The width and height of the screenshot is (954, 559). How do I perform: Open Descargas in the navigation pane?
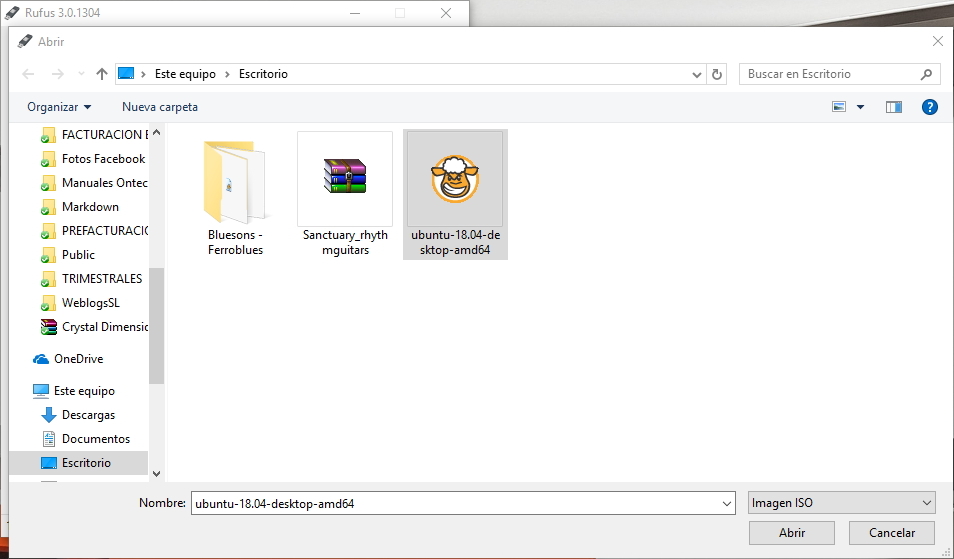point(78,415)
